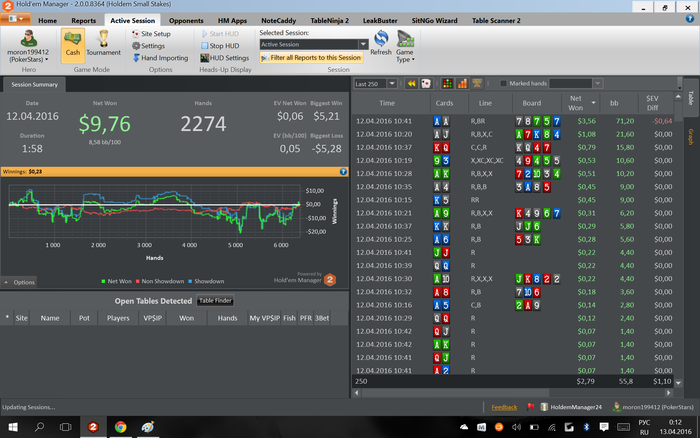Sort open tables by VP$IP column
700x438 pixels.
[152, 318]
